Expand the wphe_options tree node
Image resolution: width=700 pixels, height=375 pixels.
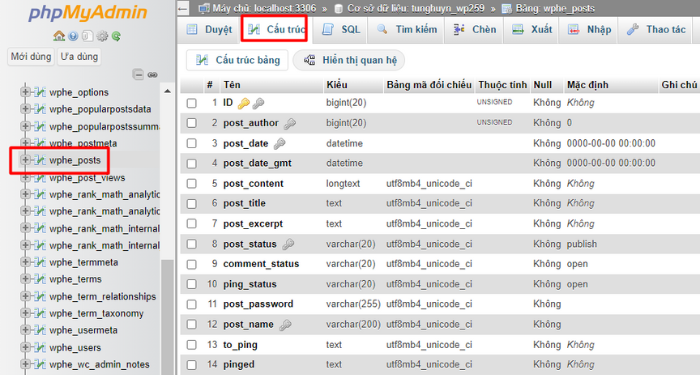25,92
